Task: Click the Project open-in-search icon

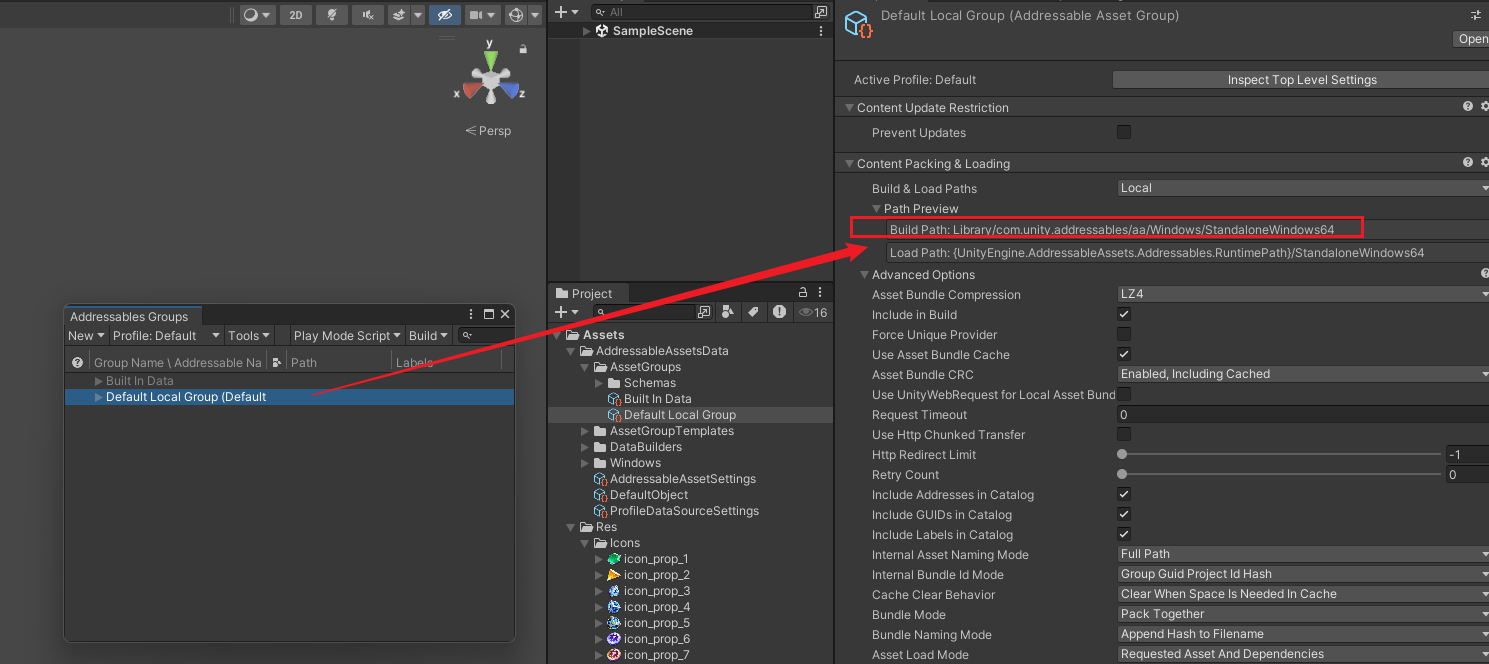Action: (x=703, y=312)
